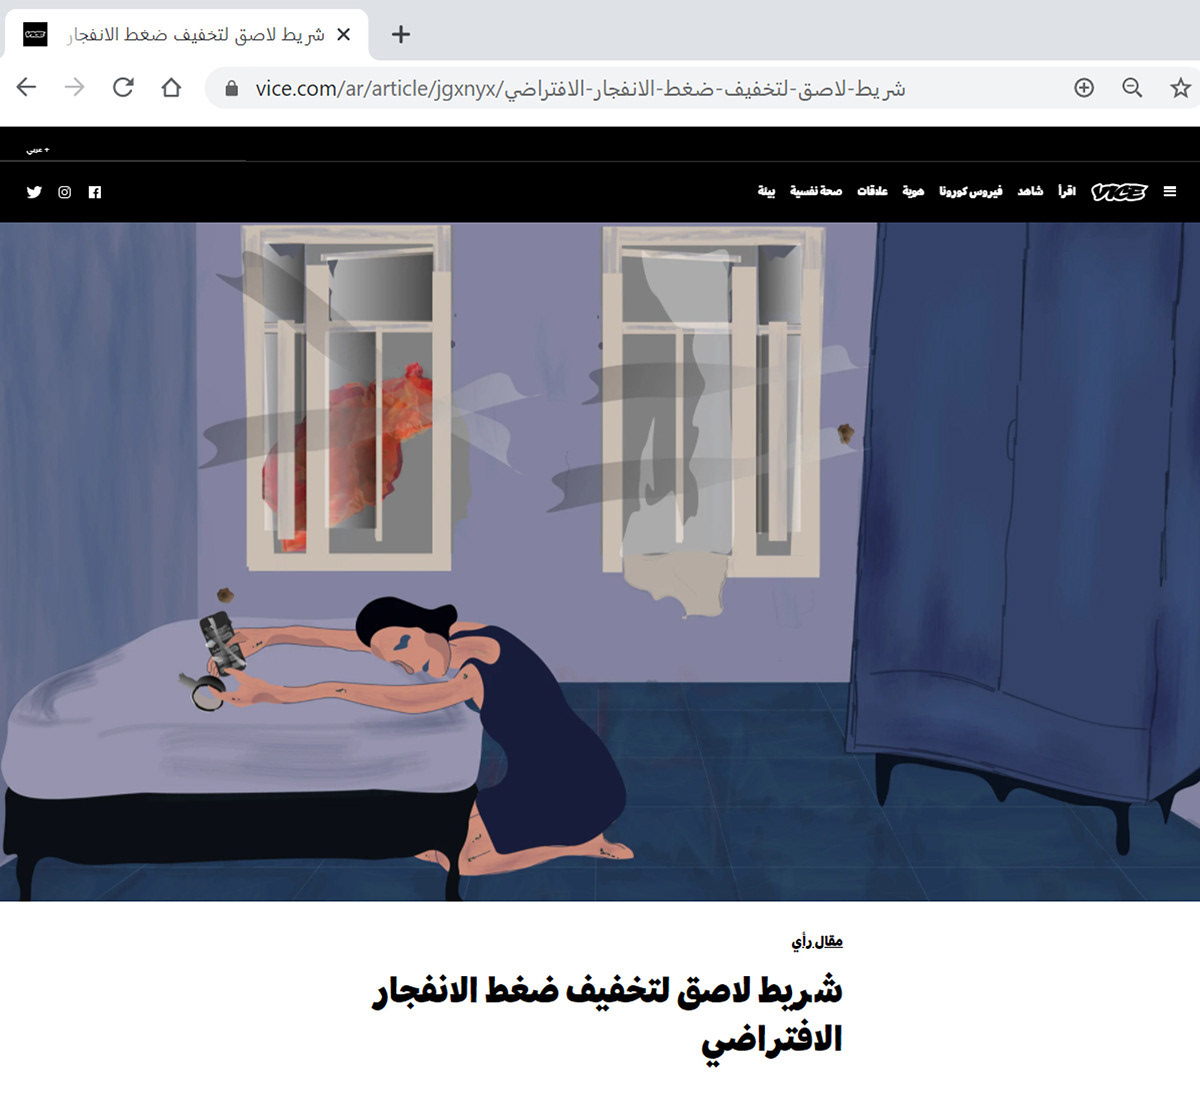
Task: Click the VICE logo in header
Action: coord(1119,192)
